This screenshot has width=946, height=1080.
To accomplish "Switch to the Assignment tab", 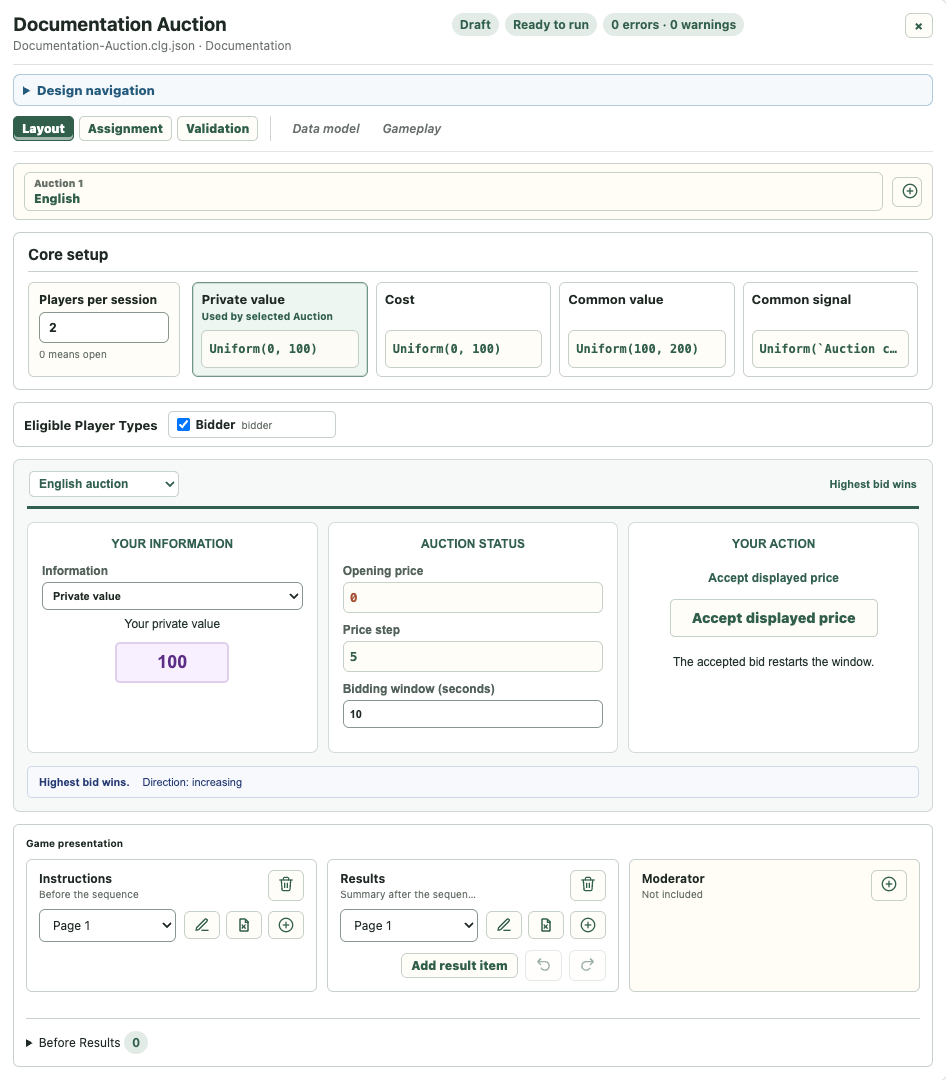I will 125,129.
